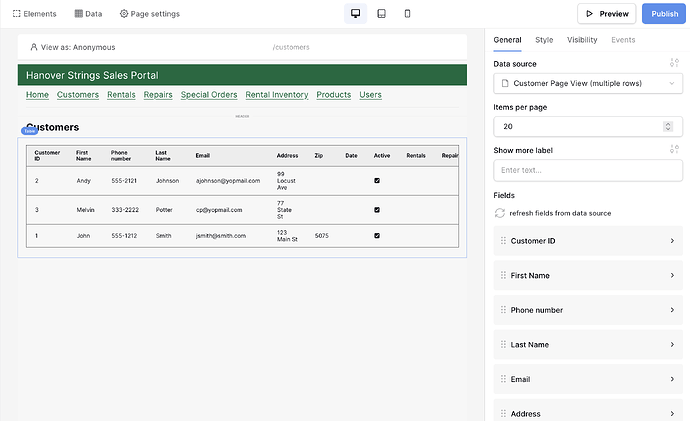
Task: Switch to the General tab
Action: click(x=507, y=40)
